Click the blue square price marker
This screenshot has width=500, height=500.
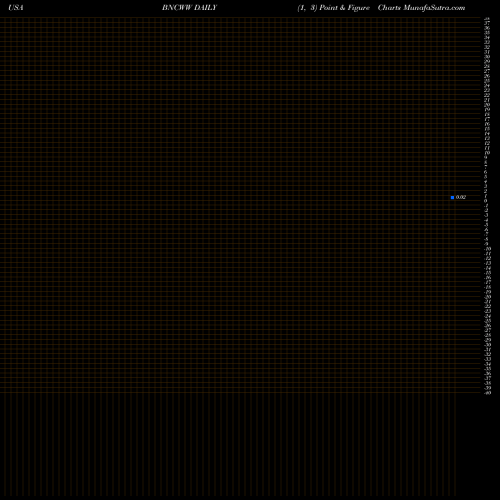pyautogui.click(x=452, y=197)
